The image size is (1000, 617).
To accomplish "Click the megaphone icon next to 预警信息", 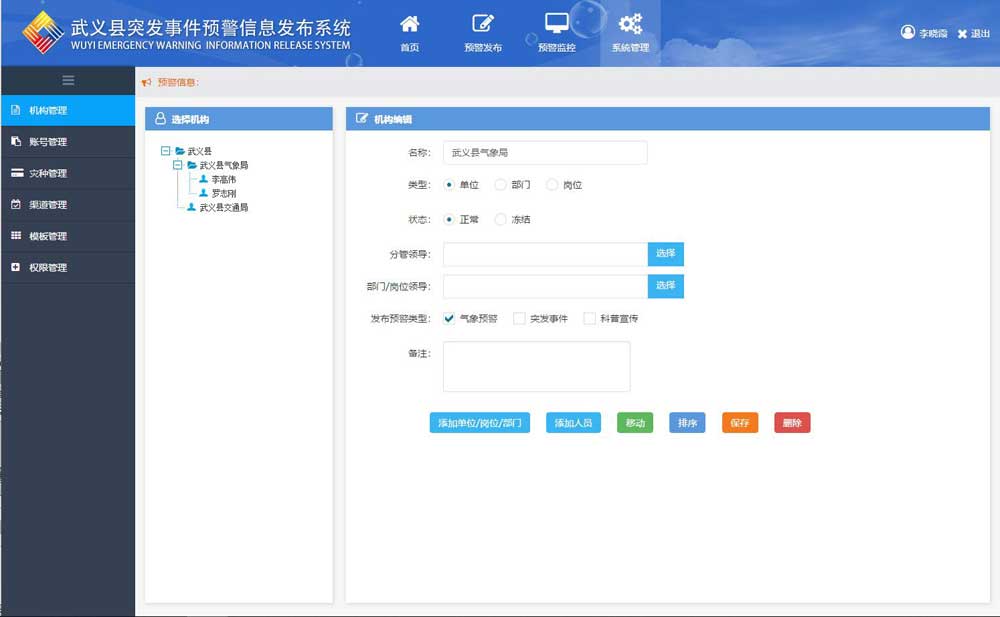I will pos(147,82).
